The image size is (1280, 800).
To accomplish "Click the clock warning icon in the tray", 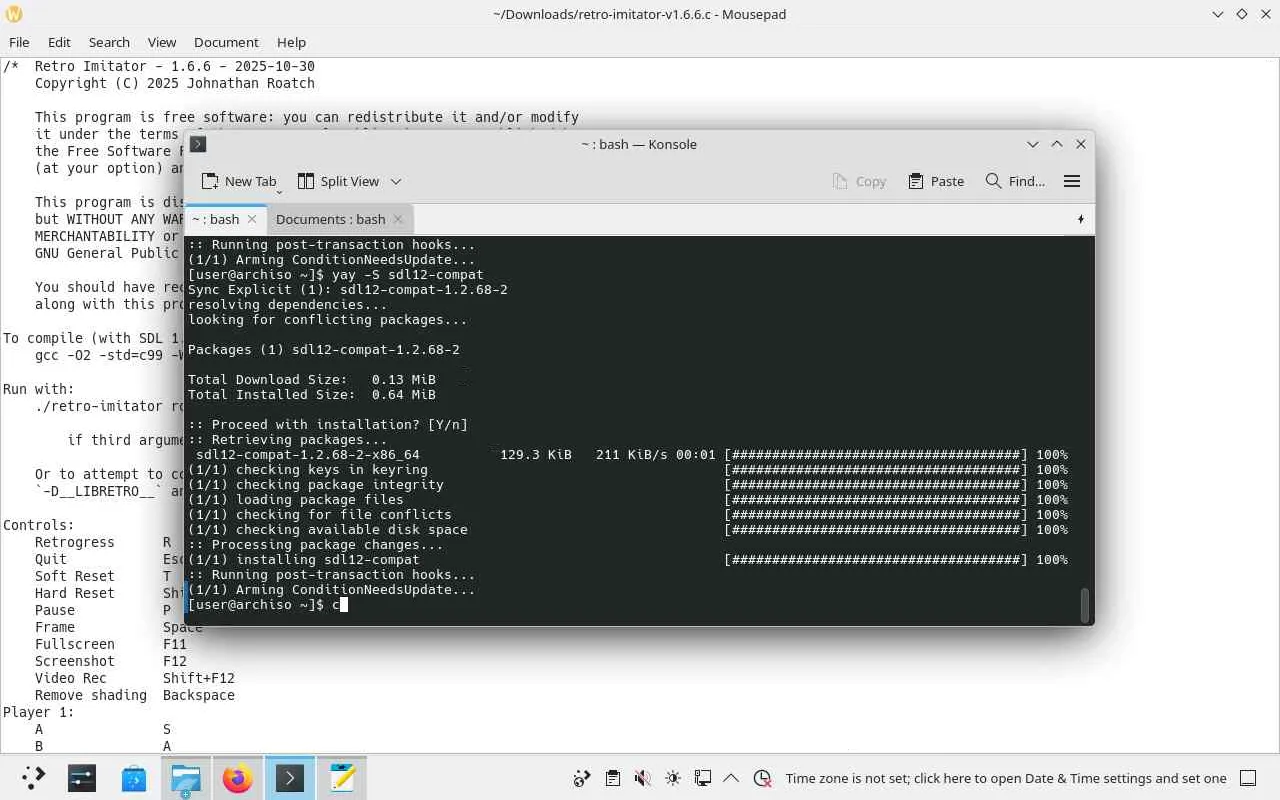I will [x=762, y=778].
